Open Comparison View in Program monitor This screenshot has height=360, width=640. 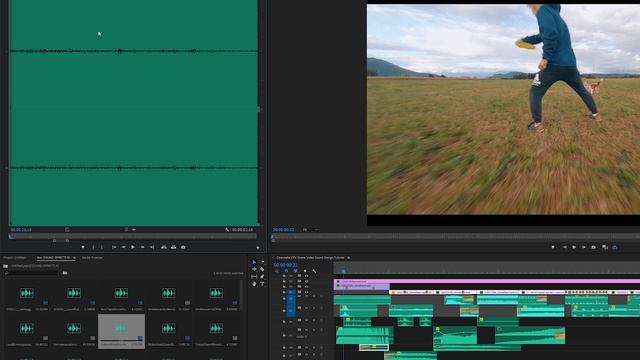click(x=604, y=247)
